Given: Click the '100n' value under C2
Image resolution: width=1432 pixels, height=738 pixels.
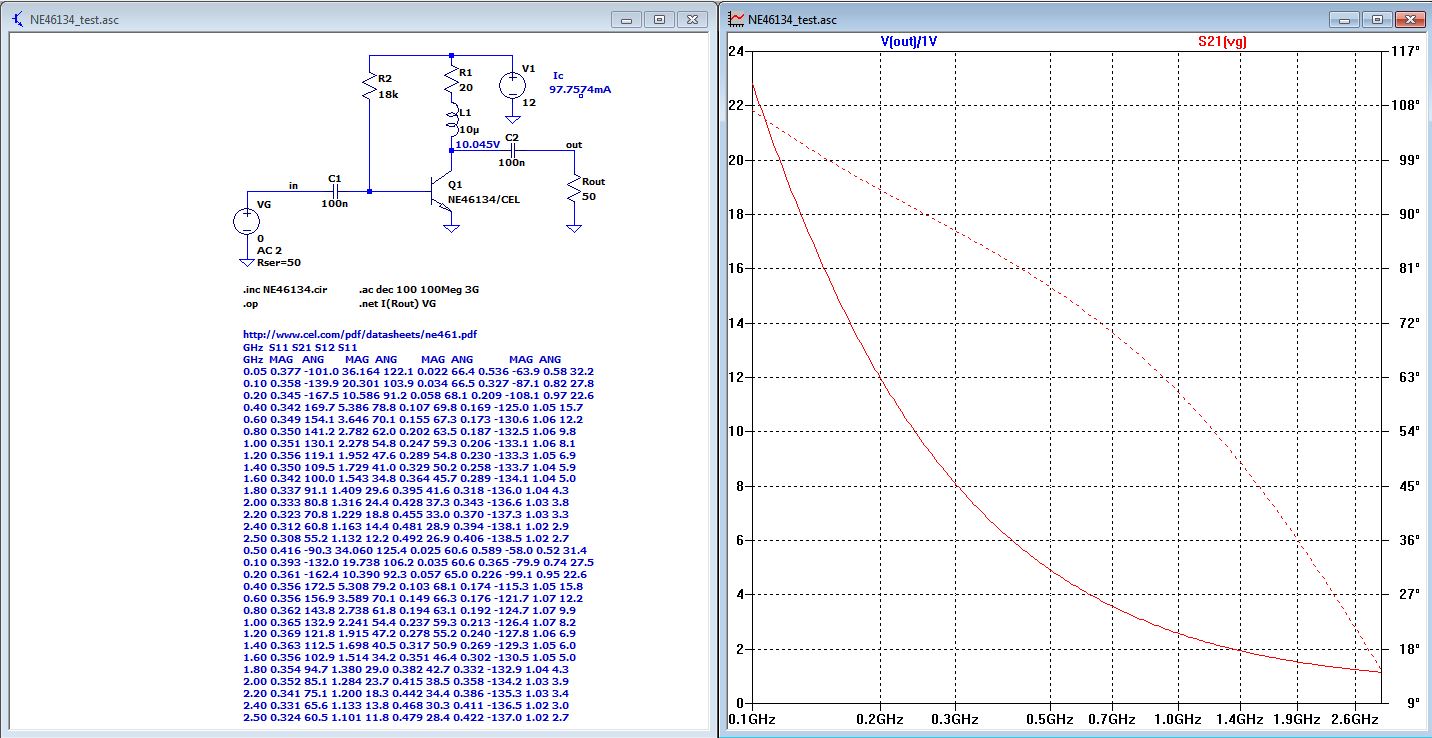Looking at the screenshot, I should tap(511, 162).
